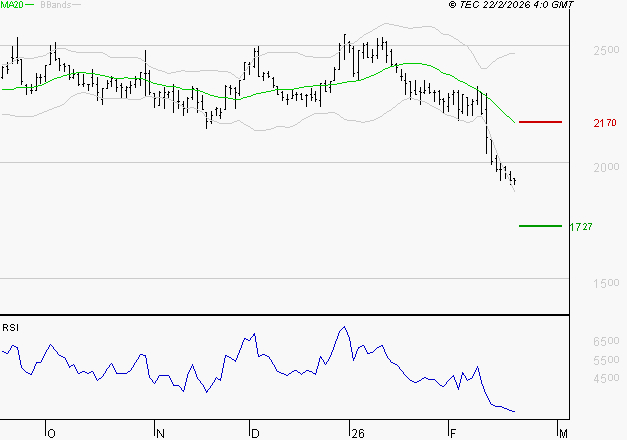This screenshot has height=440, width=627.
Task: Click the 2000 price axis label
Action: [606, 167]
